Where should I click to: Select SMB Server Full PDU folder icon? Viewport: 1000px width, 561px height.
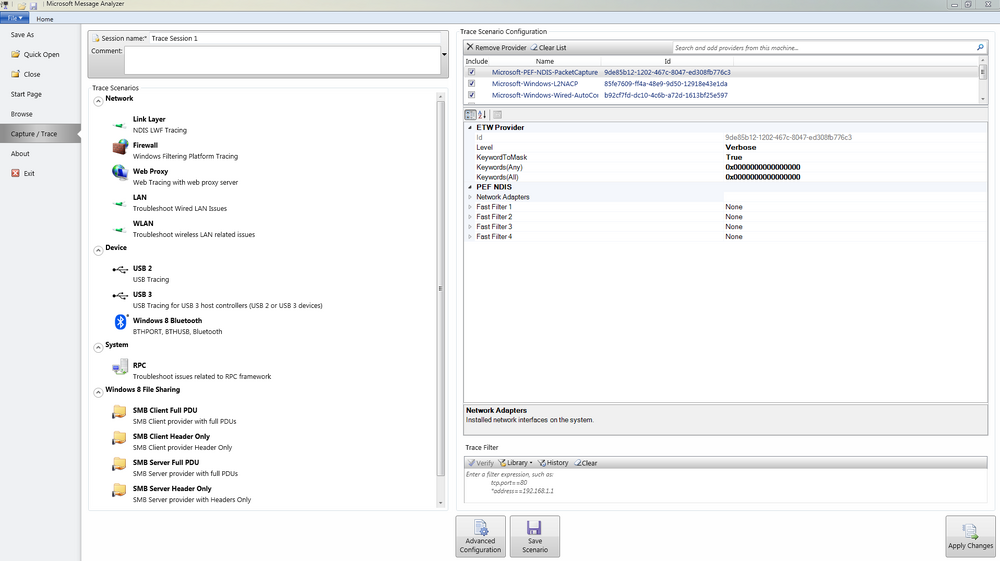click(x=119, y=464)
